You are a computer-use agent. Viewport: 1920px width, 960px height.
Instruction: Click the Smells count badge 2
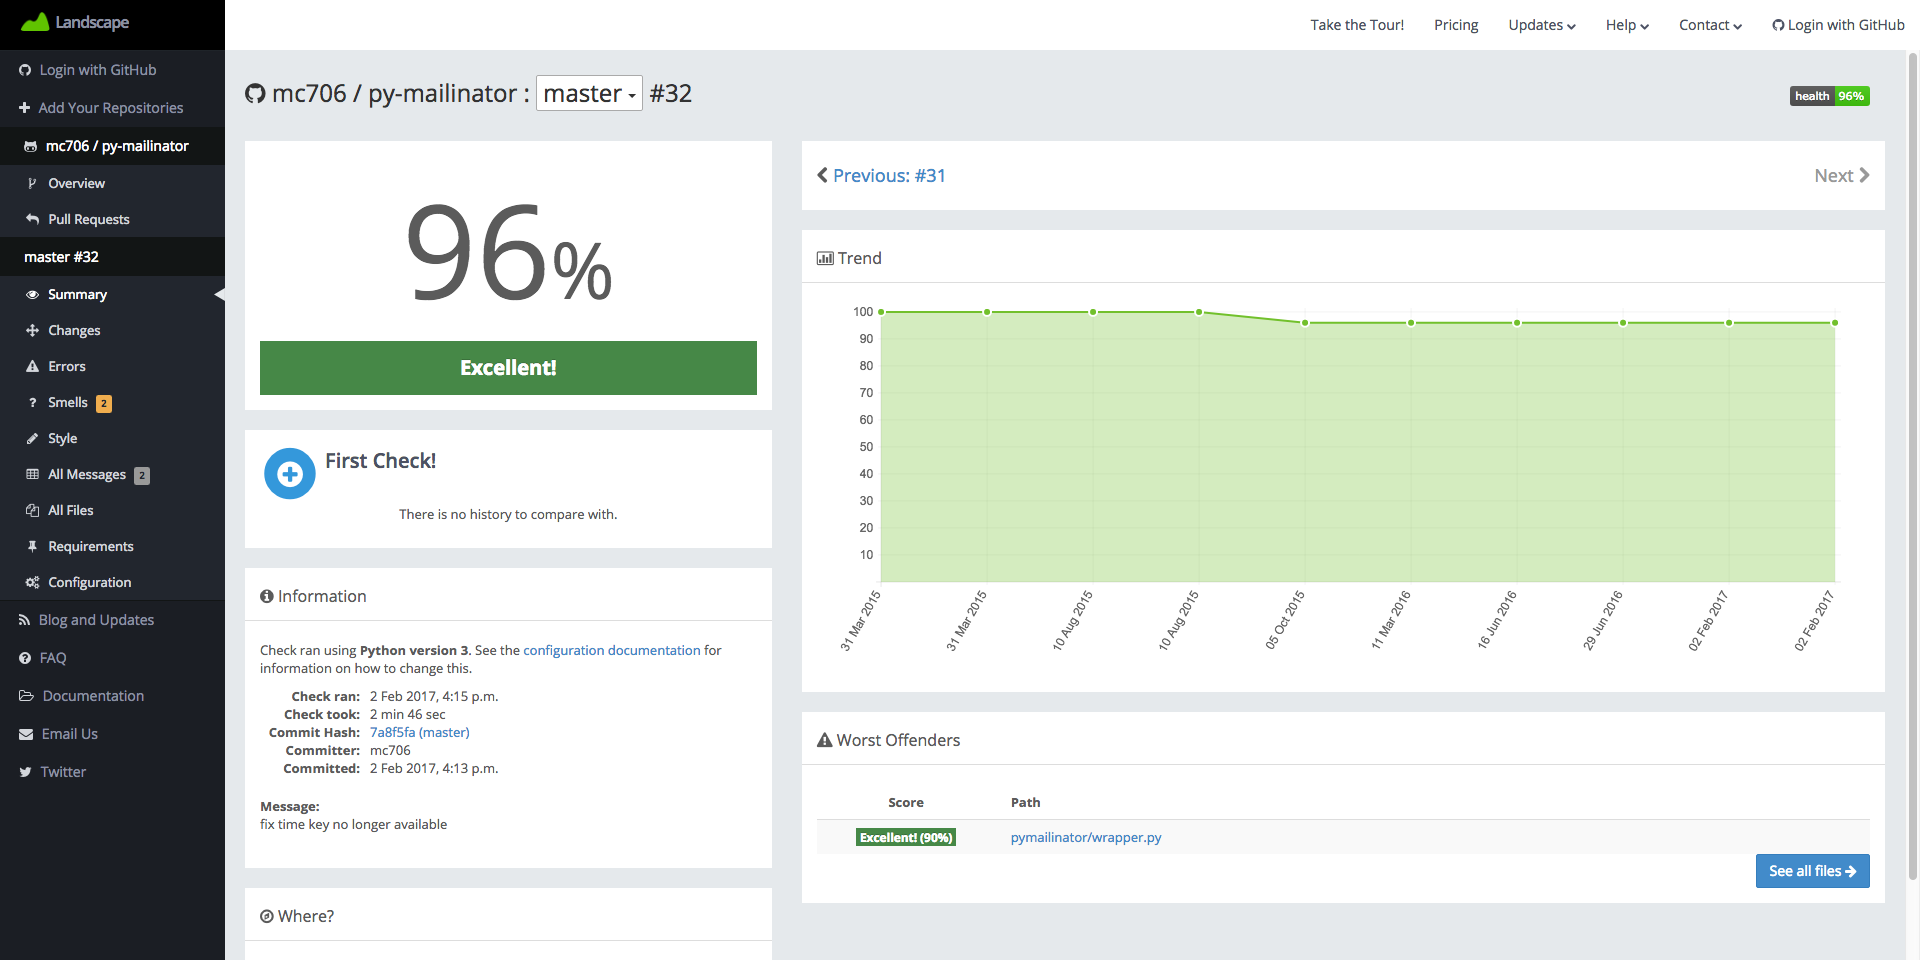pyautogui.click(x=104, y=404)
